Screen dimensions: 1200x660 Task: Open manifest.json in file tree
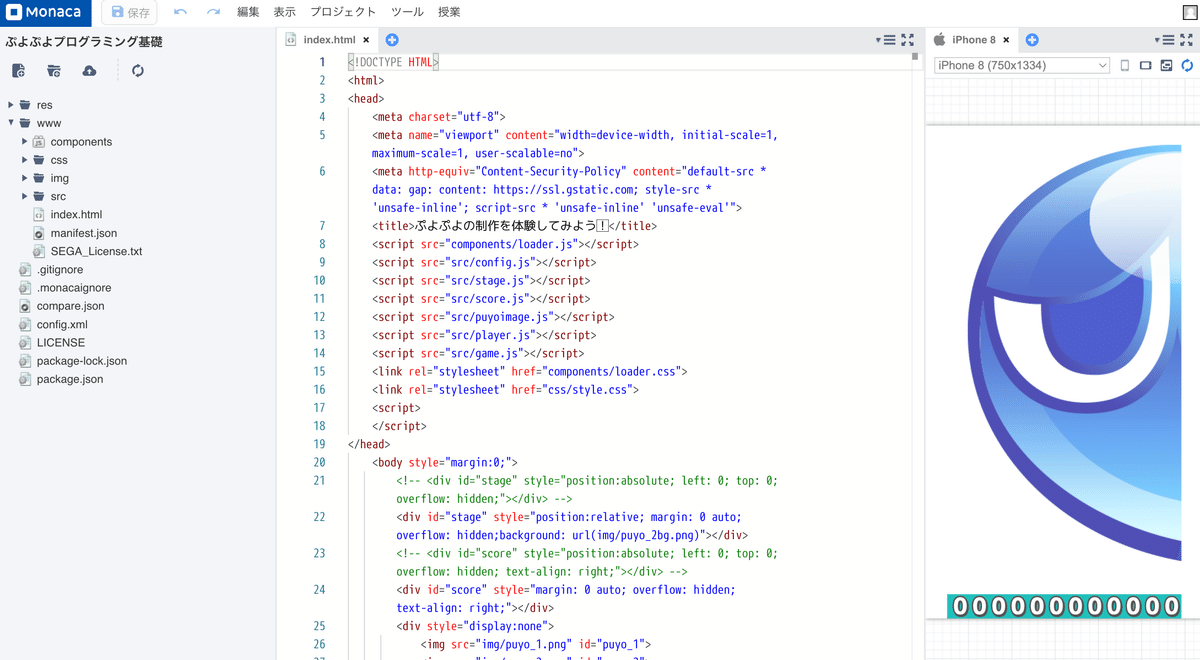[x=83, y=233]
